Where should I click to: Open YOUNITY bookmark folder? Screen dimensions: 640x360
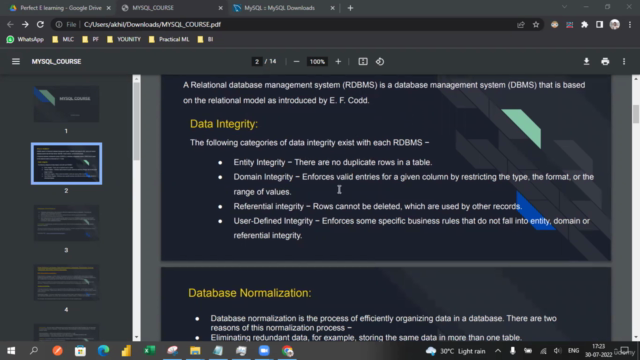(x=124, y=39)
